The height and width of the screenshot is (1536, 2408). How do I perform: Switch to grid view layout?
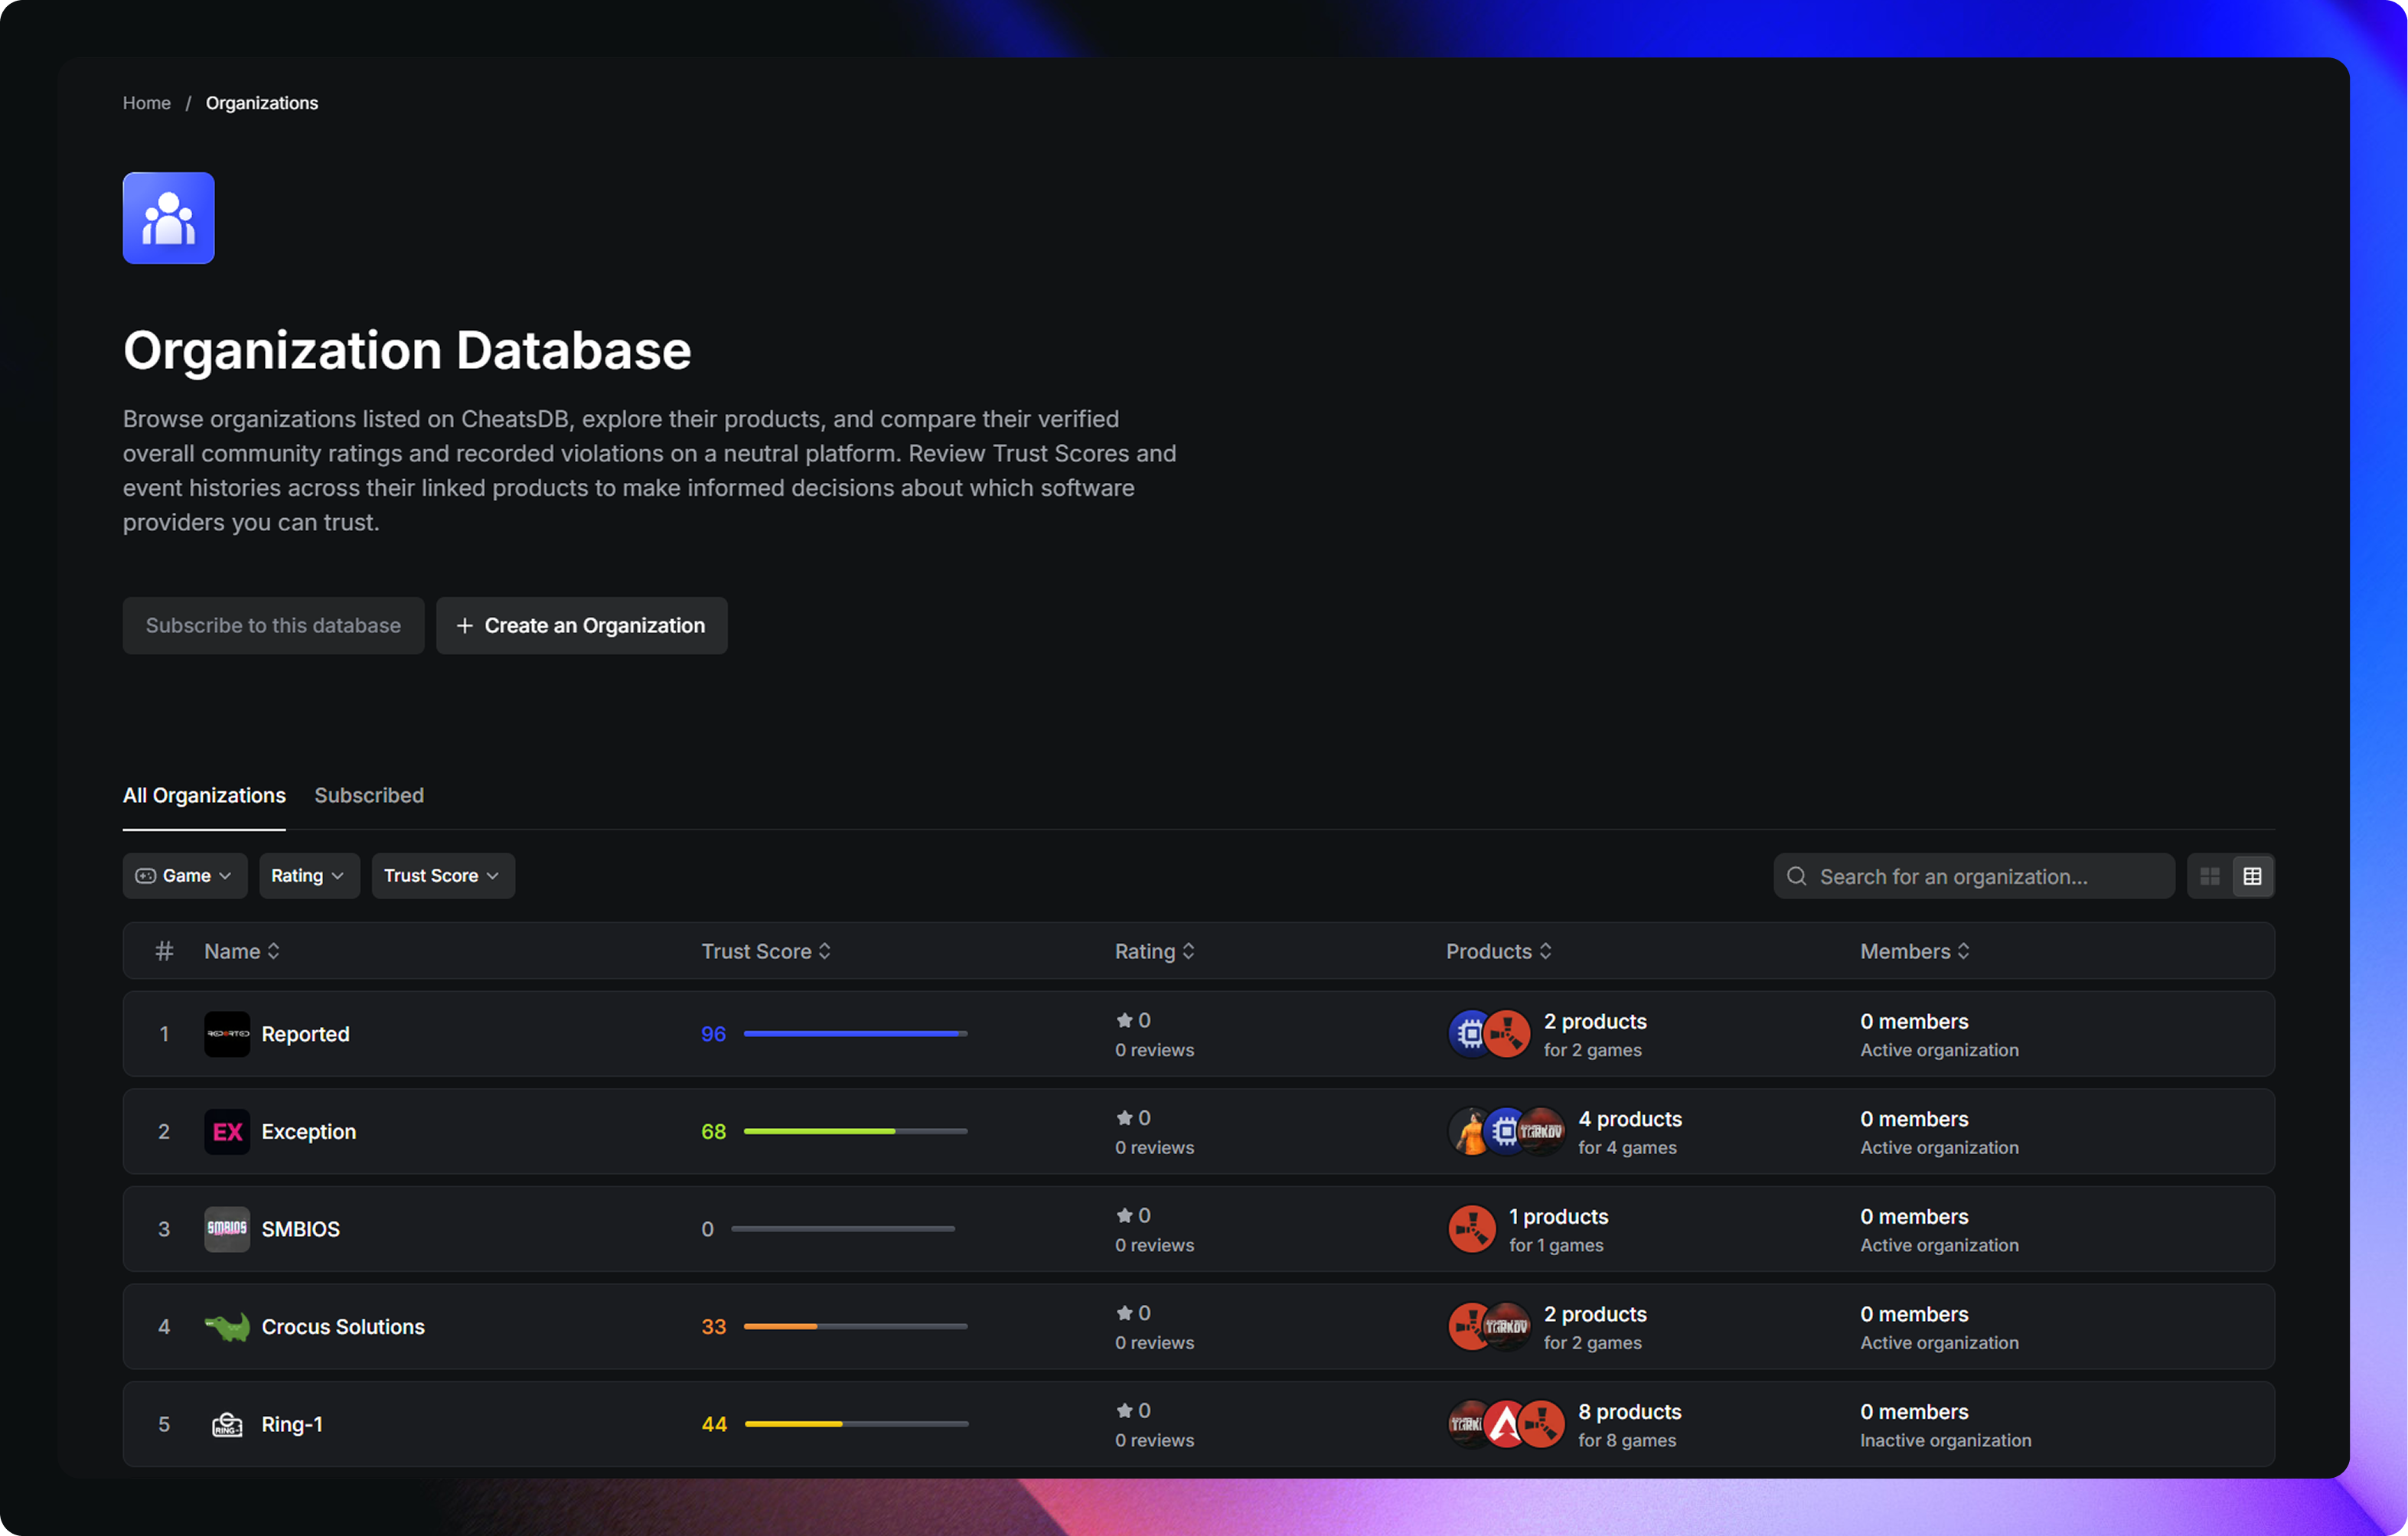coord(2210,876)
